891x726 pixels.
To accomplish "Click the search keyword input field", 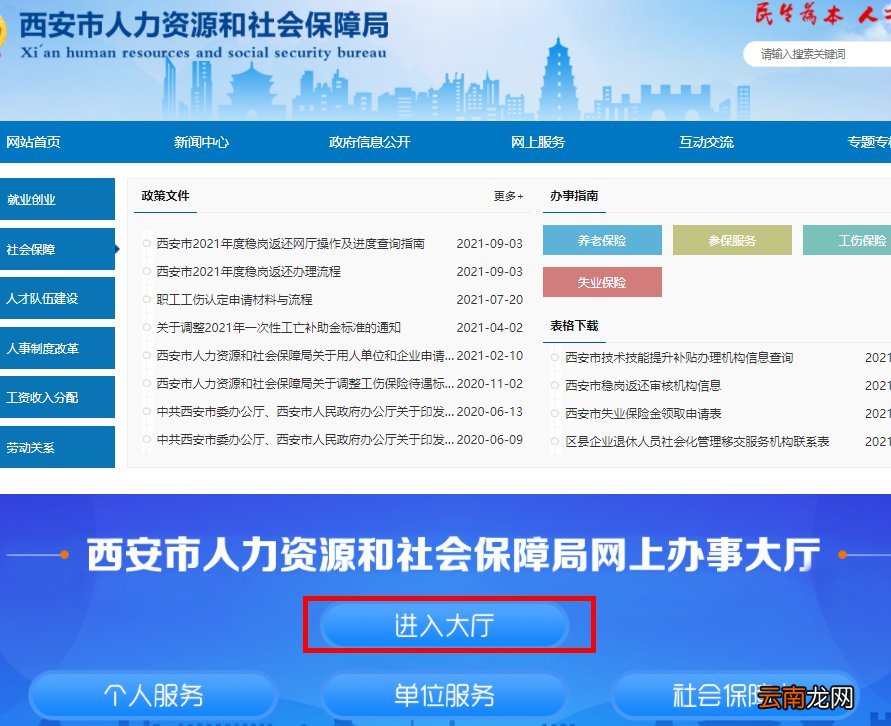I will (x=817, y=54).
